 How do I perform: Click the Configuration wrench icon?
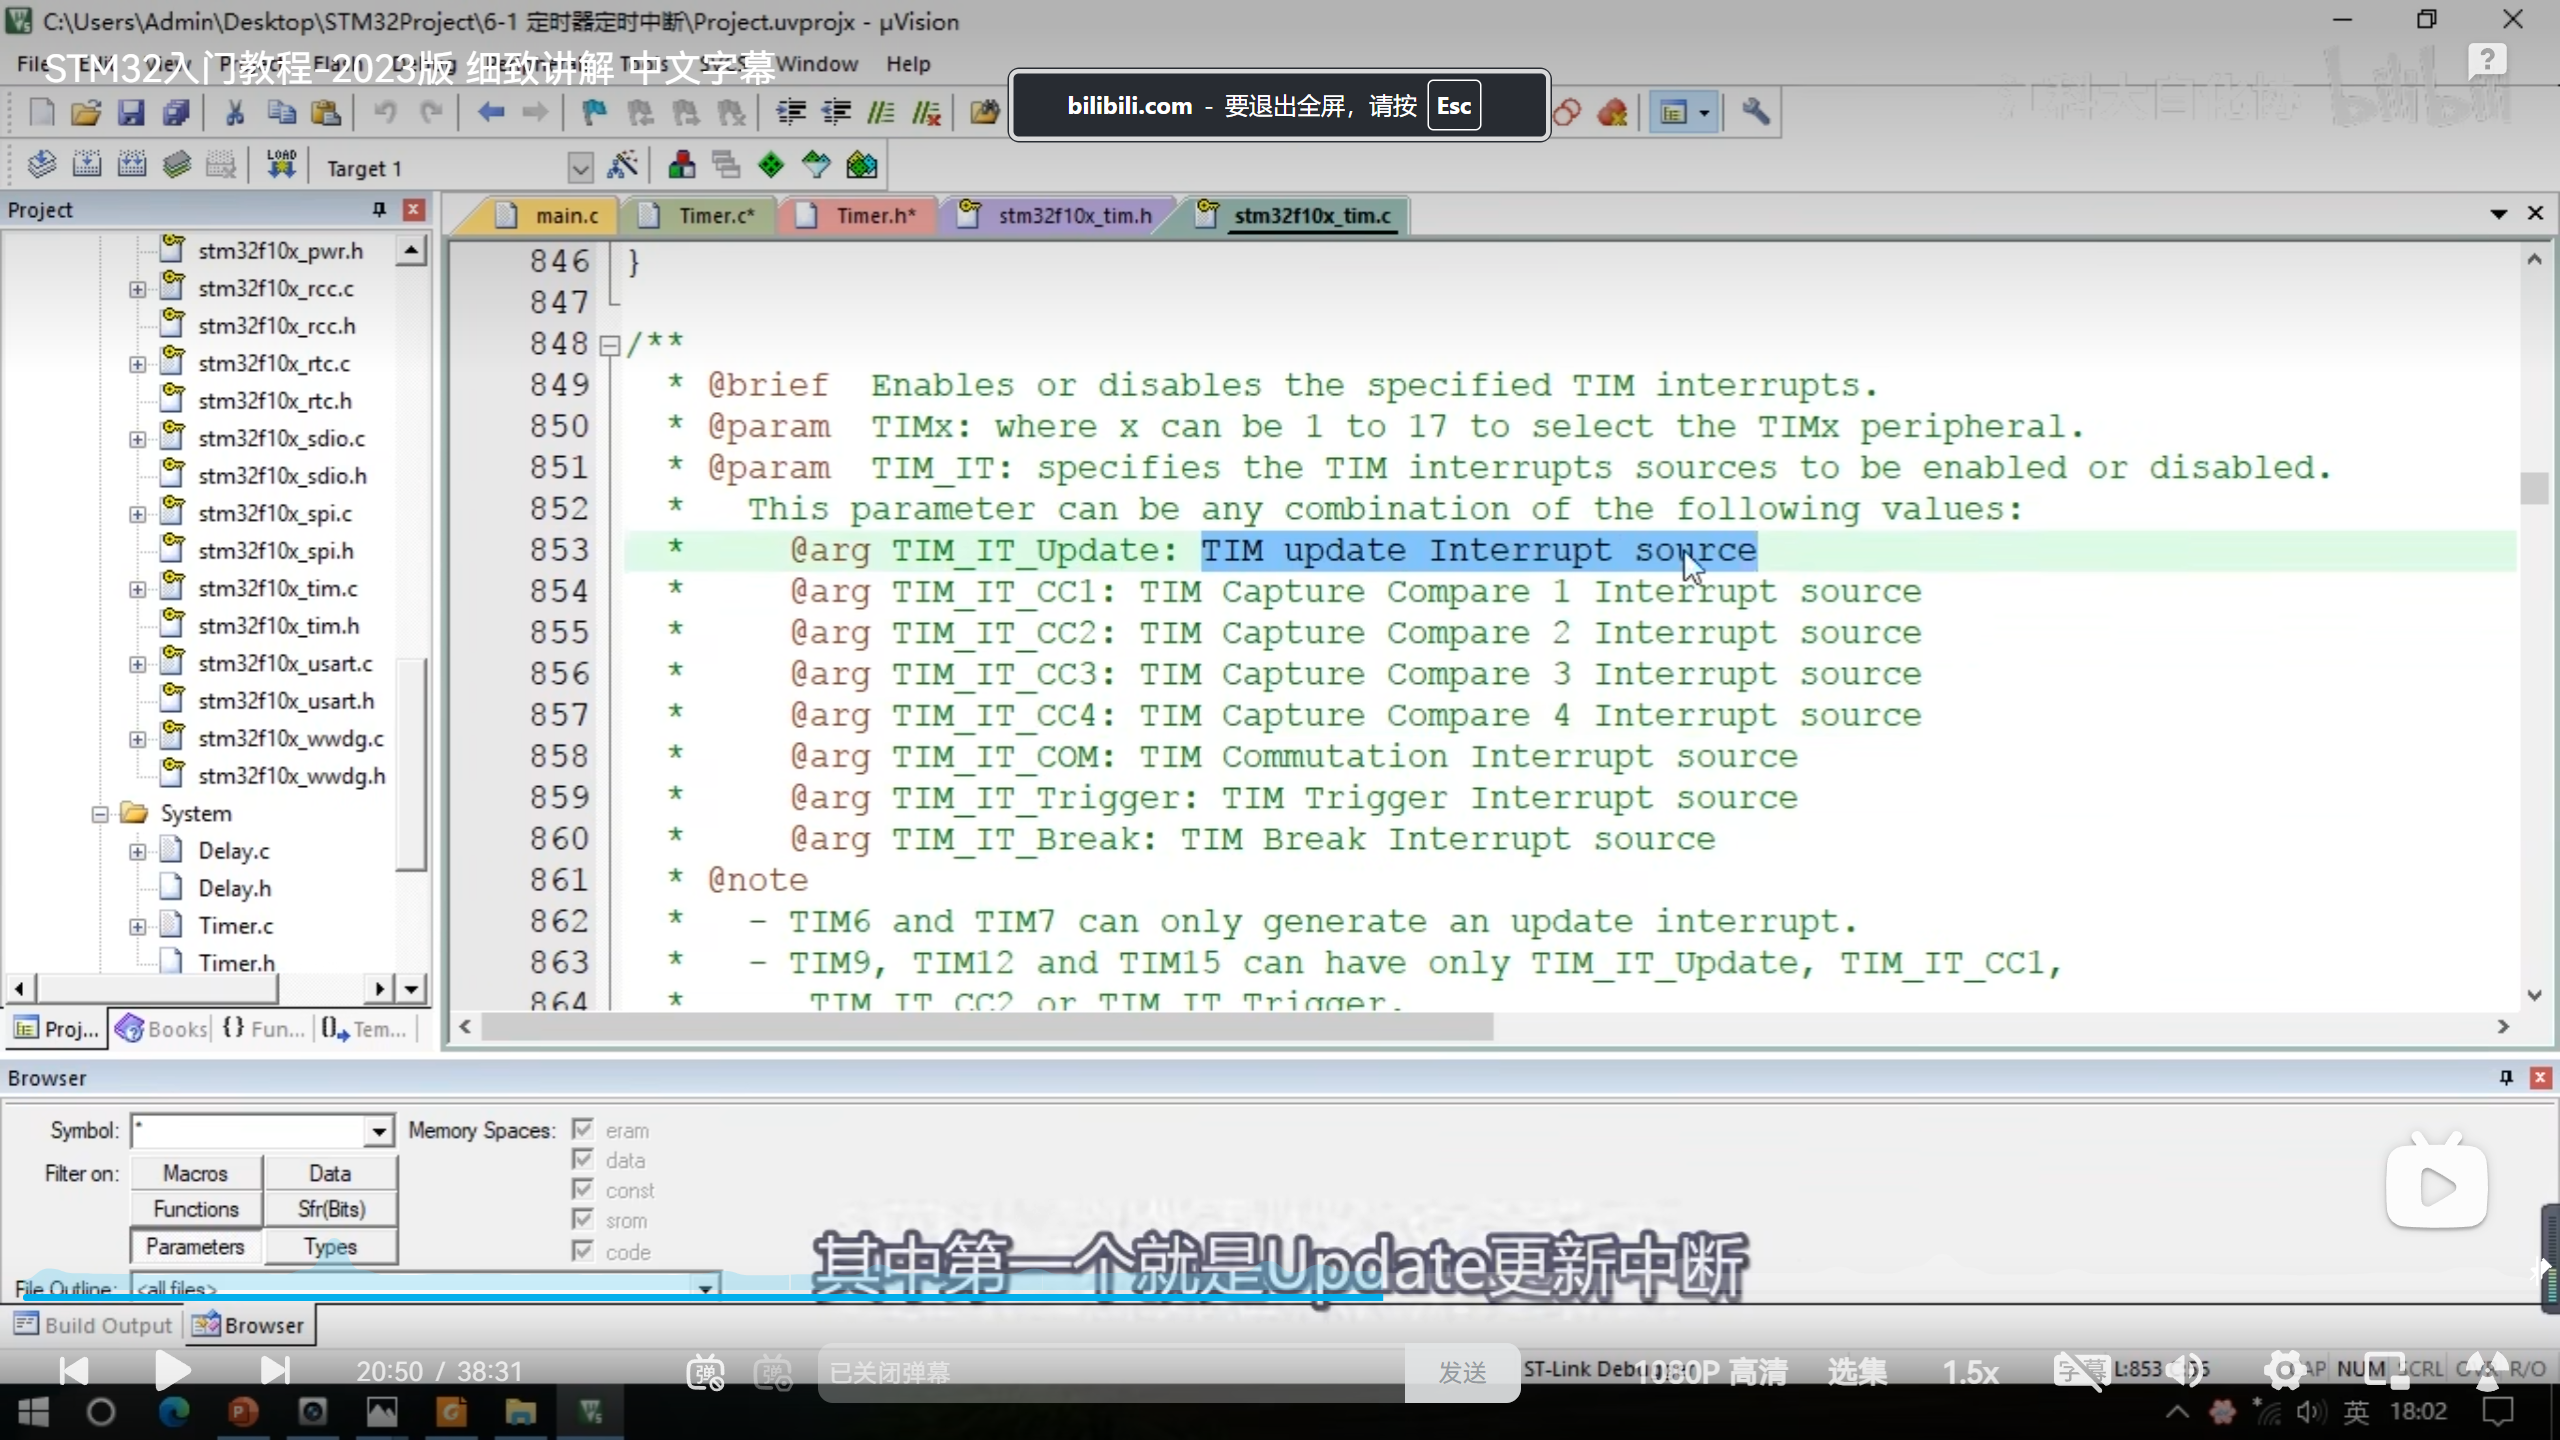point(1755,113)
